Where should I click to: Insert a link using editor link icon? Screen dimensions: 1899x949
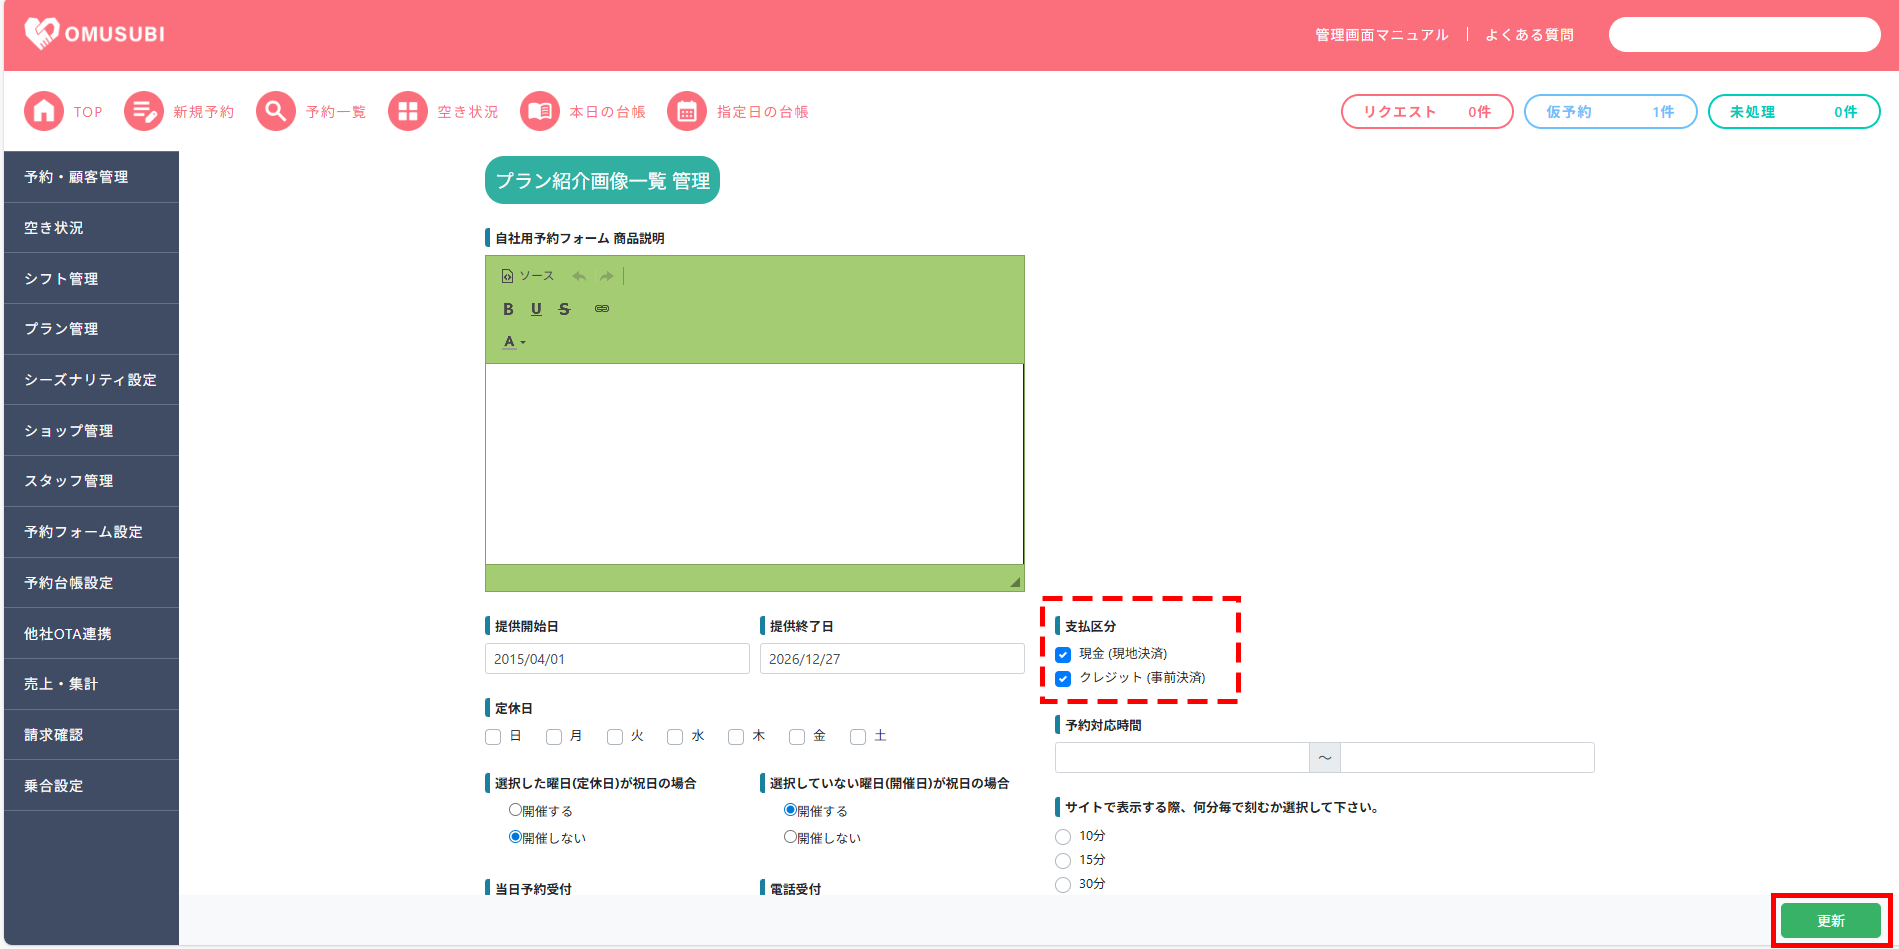point(602,309)
